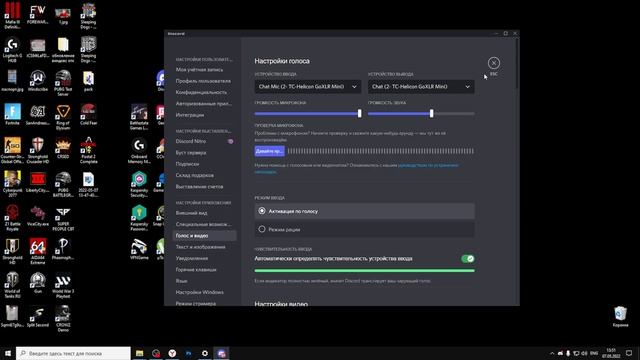Click the Mafia III desktop icon

[x=12, y=16]
